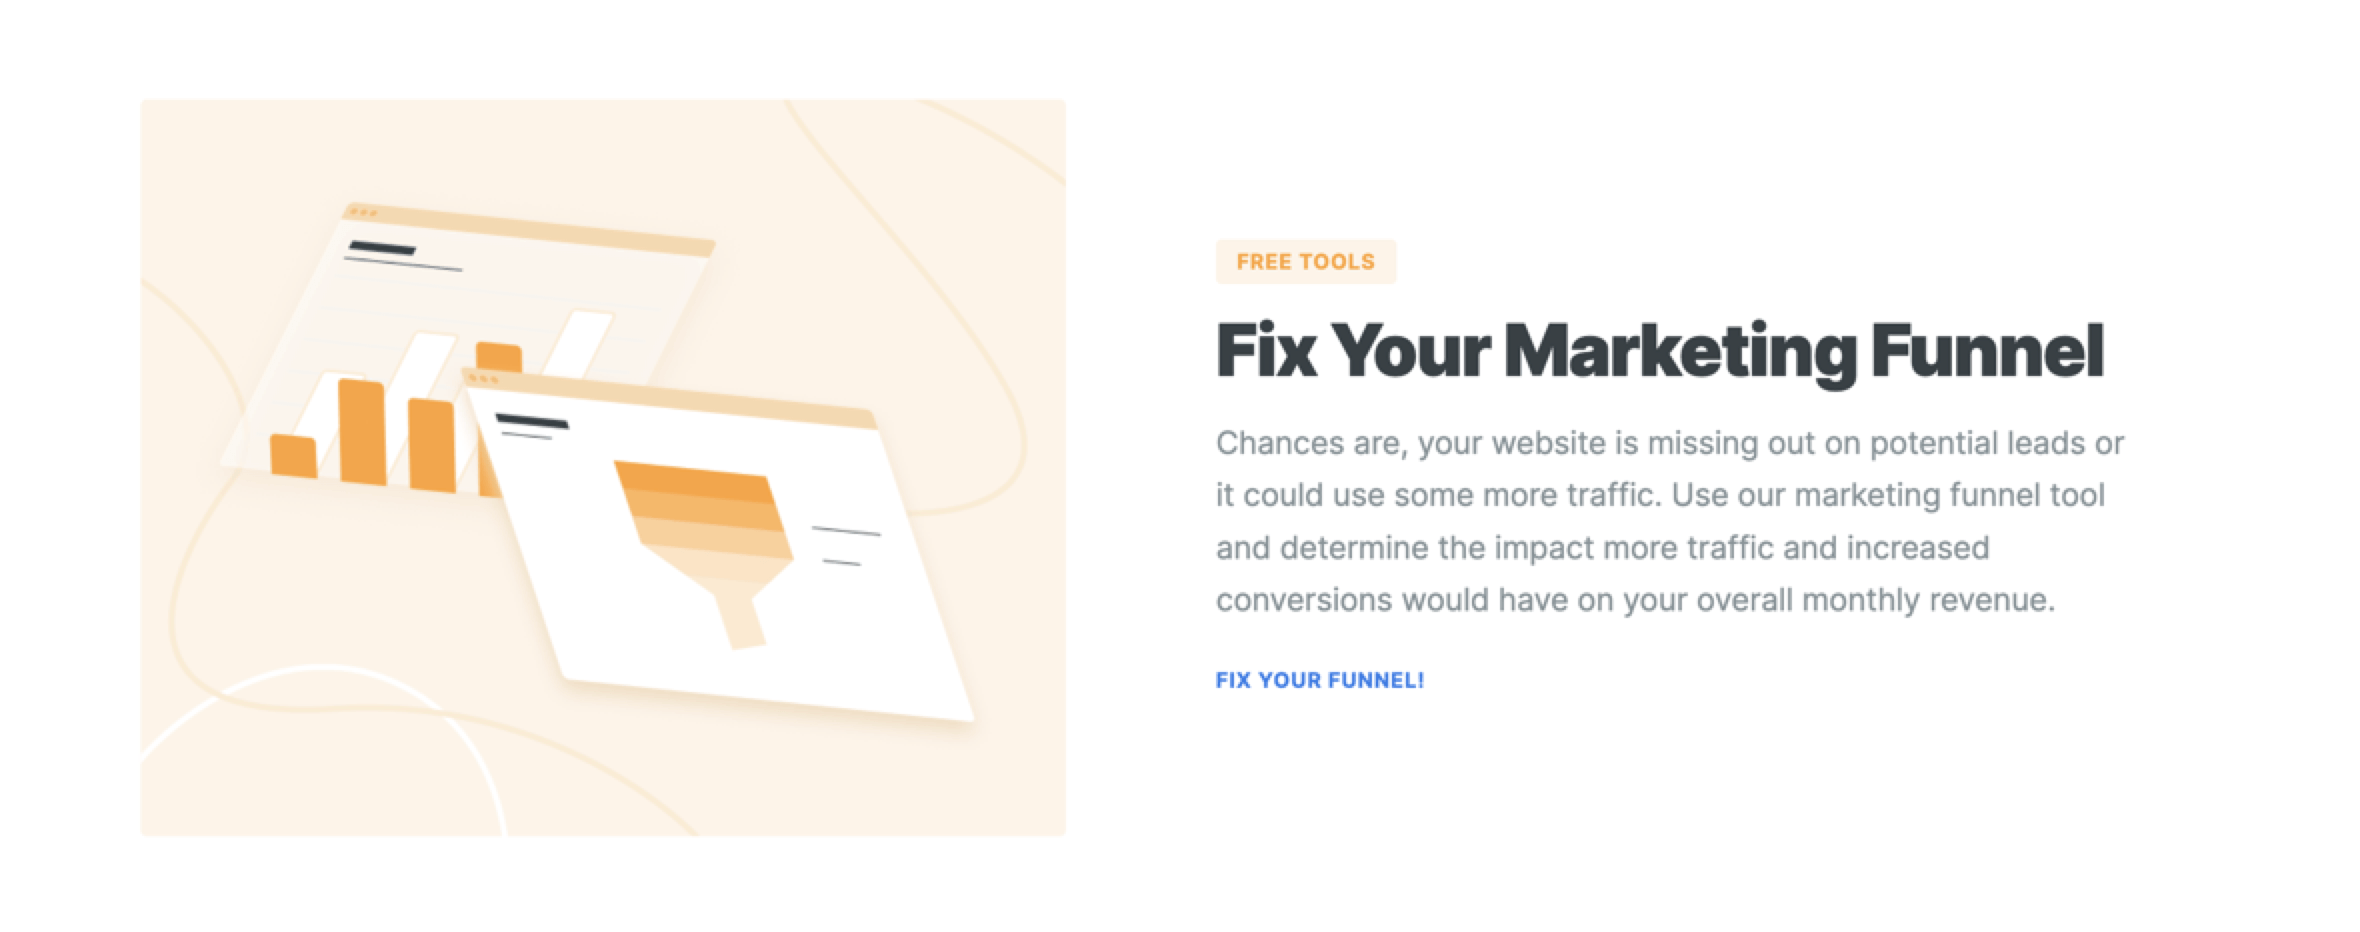The width and height of the screenshot is (2360, 932).
Task: Click the leftmost short orange bar
Action: pyautogui.click(x=293, y=456)
